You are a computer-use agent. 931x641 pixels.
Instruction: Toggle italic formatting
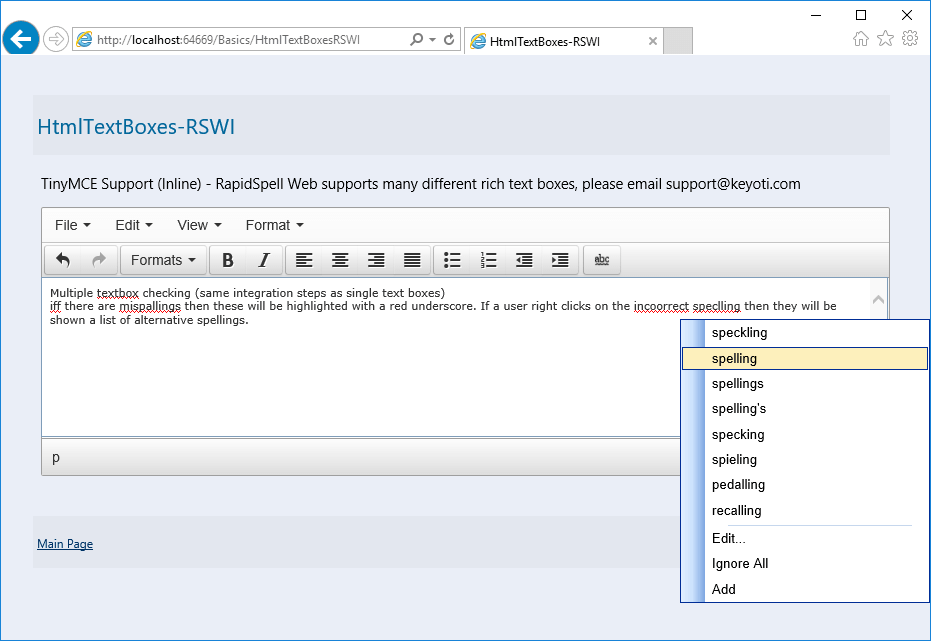coord(265,260)
